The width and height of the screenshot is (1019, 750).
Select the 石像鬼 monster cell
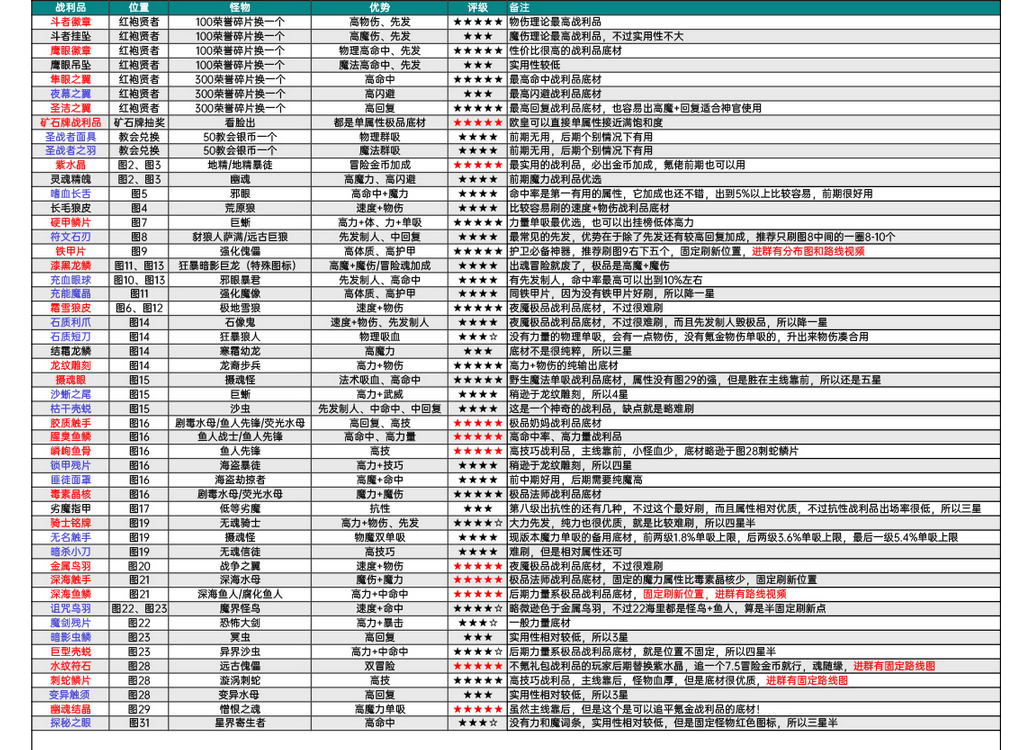pos(240,322)
